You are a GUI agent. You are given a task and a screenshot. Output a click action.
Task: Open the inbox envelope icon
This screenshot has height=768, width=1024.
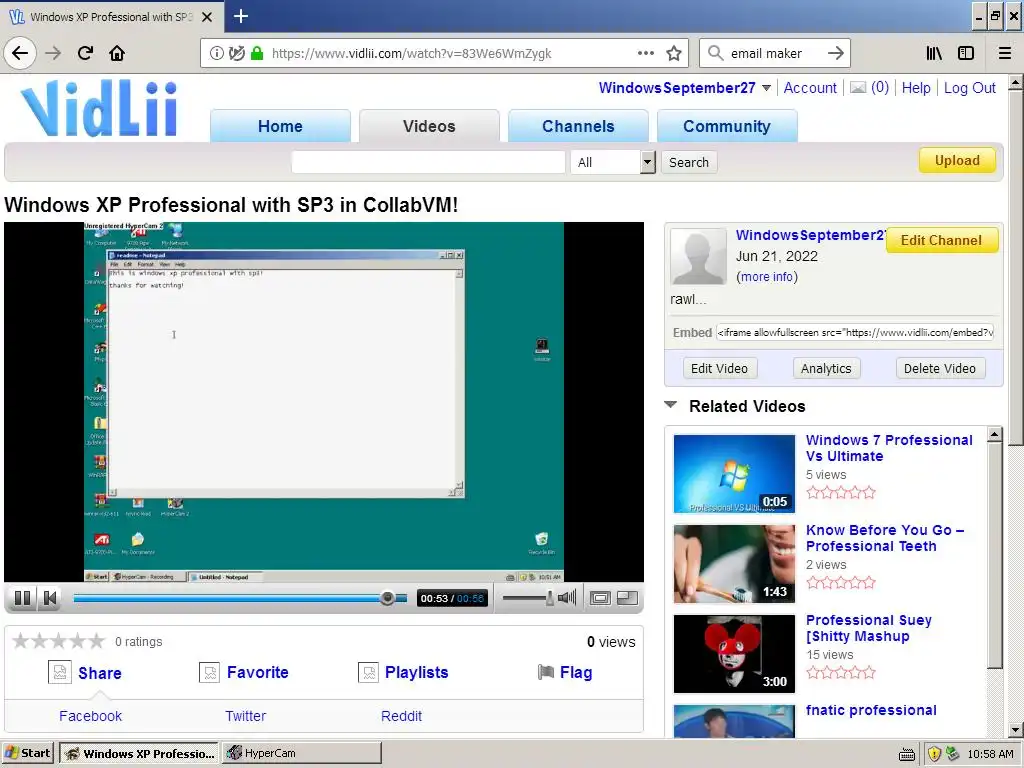[x=858, y=88]
